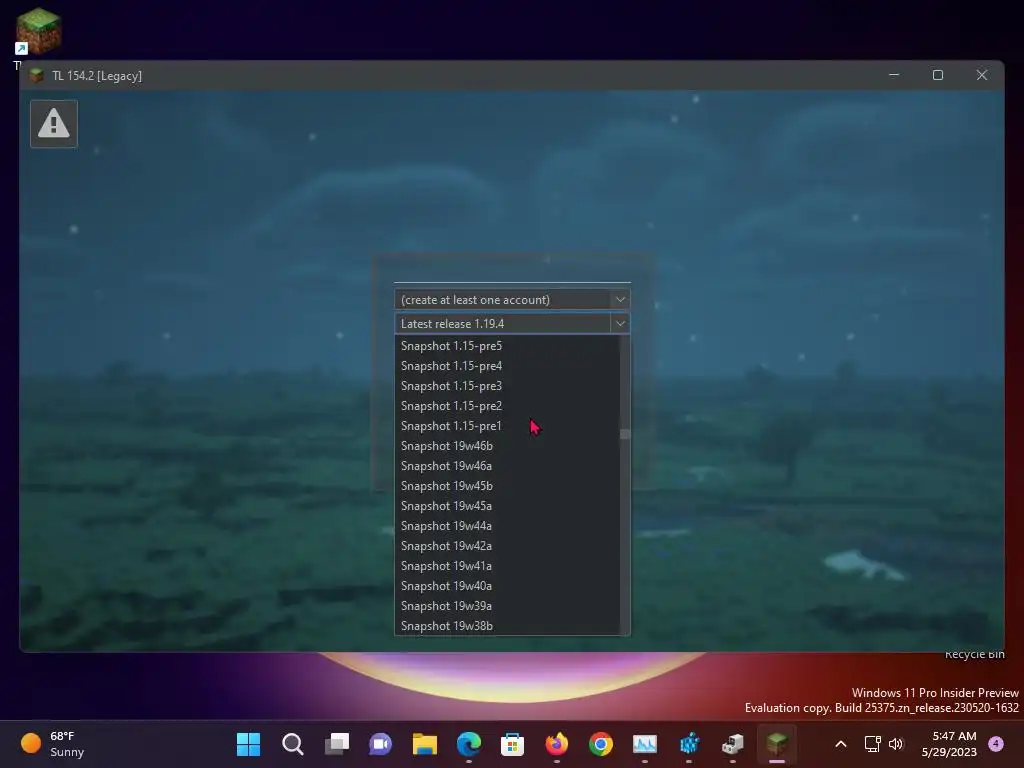Select Snapshot 1.15-pre4
1024x768 pixels.
(507, 366)
